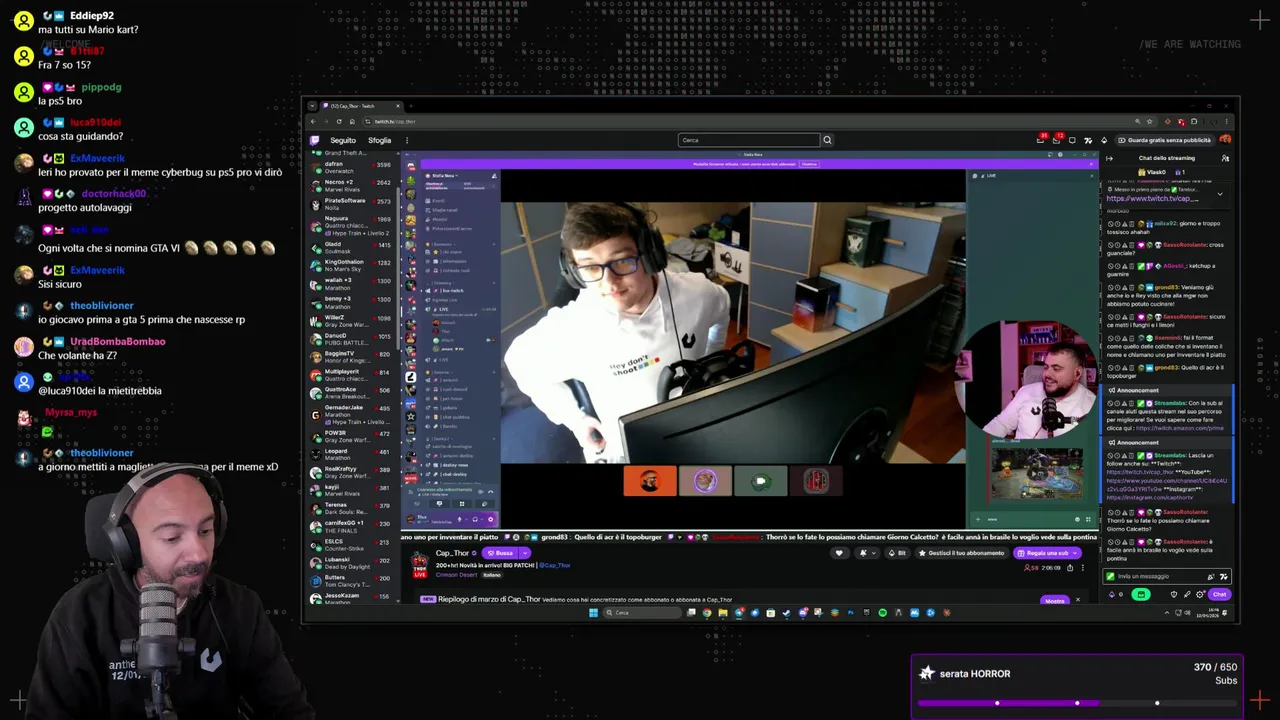Screen dimensions: 1280x720
Task: Open Discord user settings gear in the stream
Action: [x=490, y=519]
